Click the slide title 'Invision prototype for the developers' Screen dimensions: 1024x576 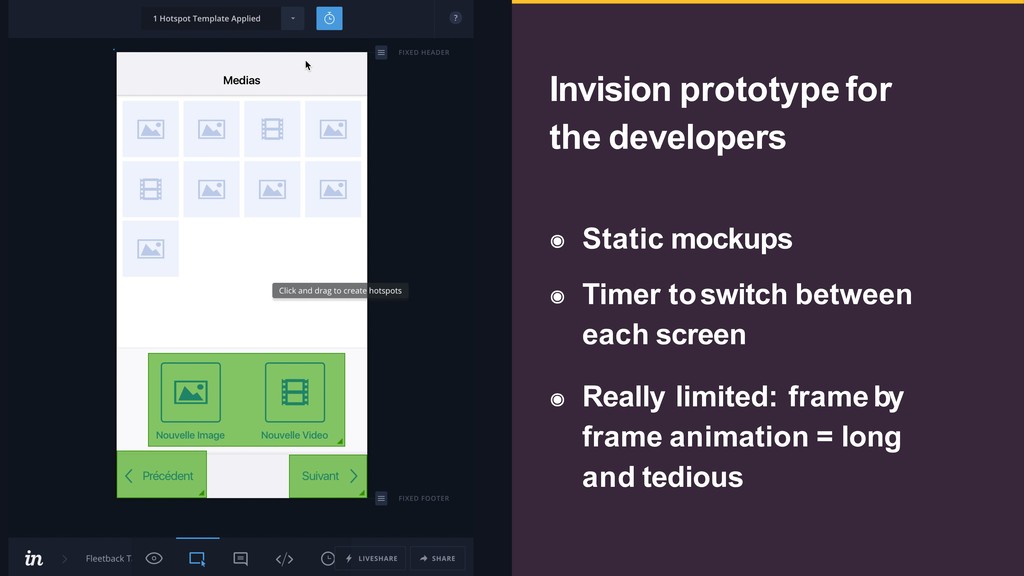point(720,114)
